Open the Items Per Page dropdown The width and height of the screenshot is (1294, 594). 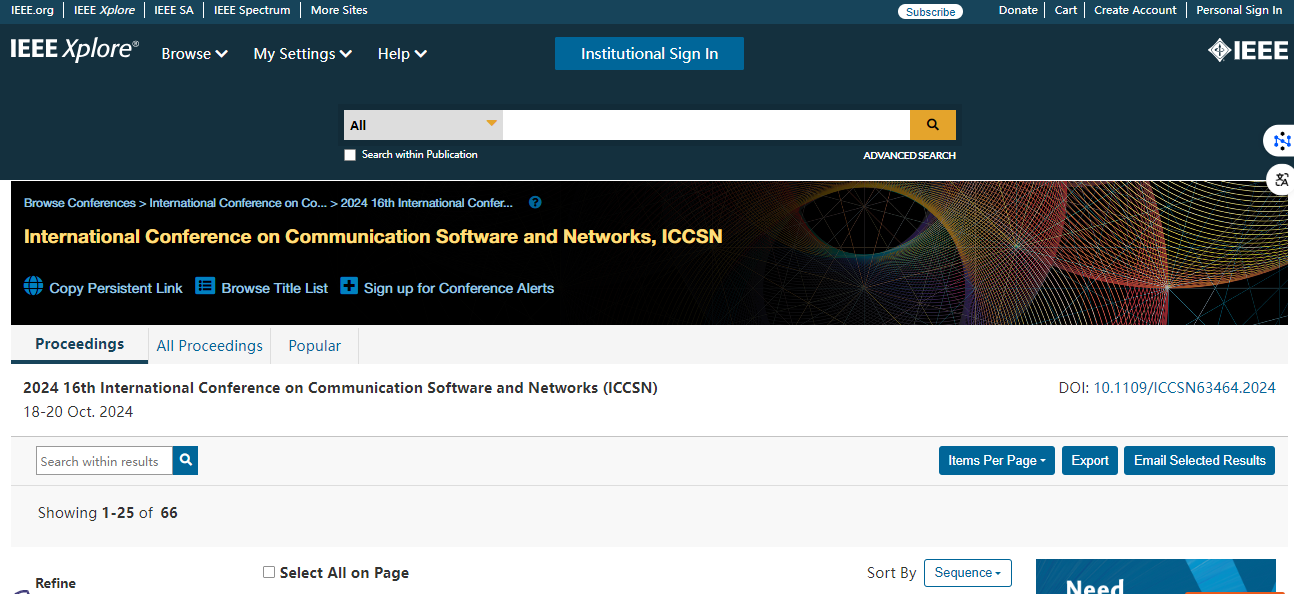pyautogui.click(x=997, y=460)
